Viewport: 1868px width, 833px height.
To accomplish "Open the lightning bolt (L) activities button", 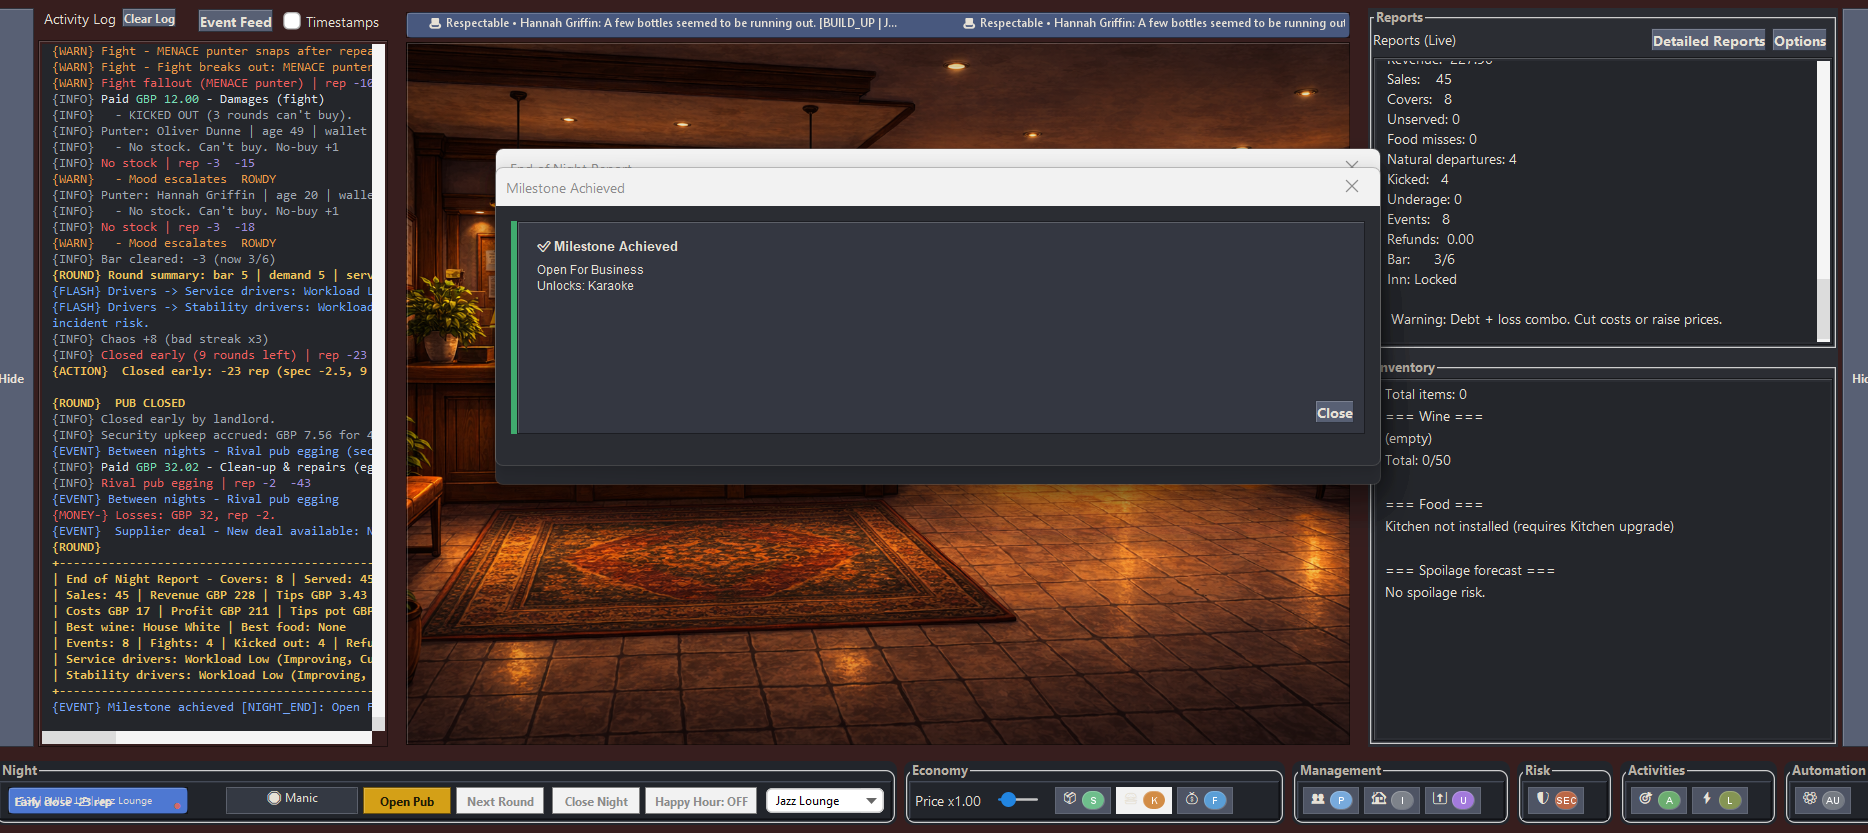I will [1719, 800].
